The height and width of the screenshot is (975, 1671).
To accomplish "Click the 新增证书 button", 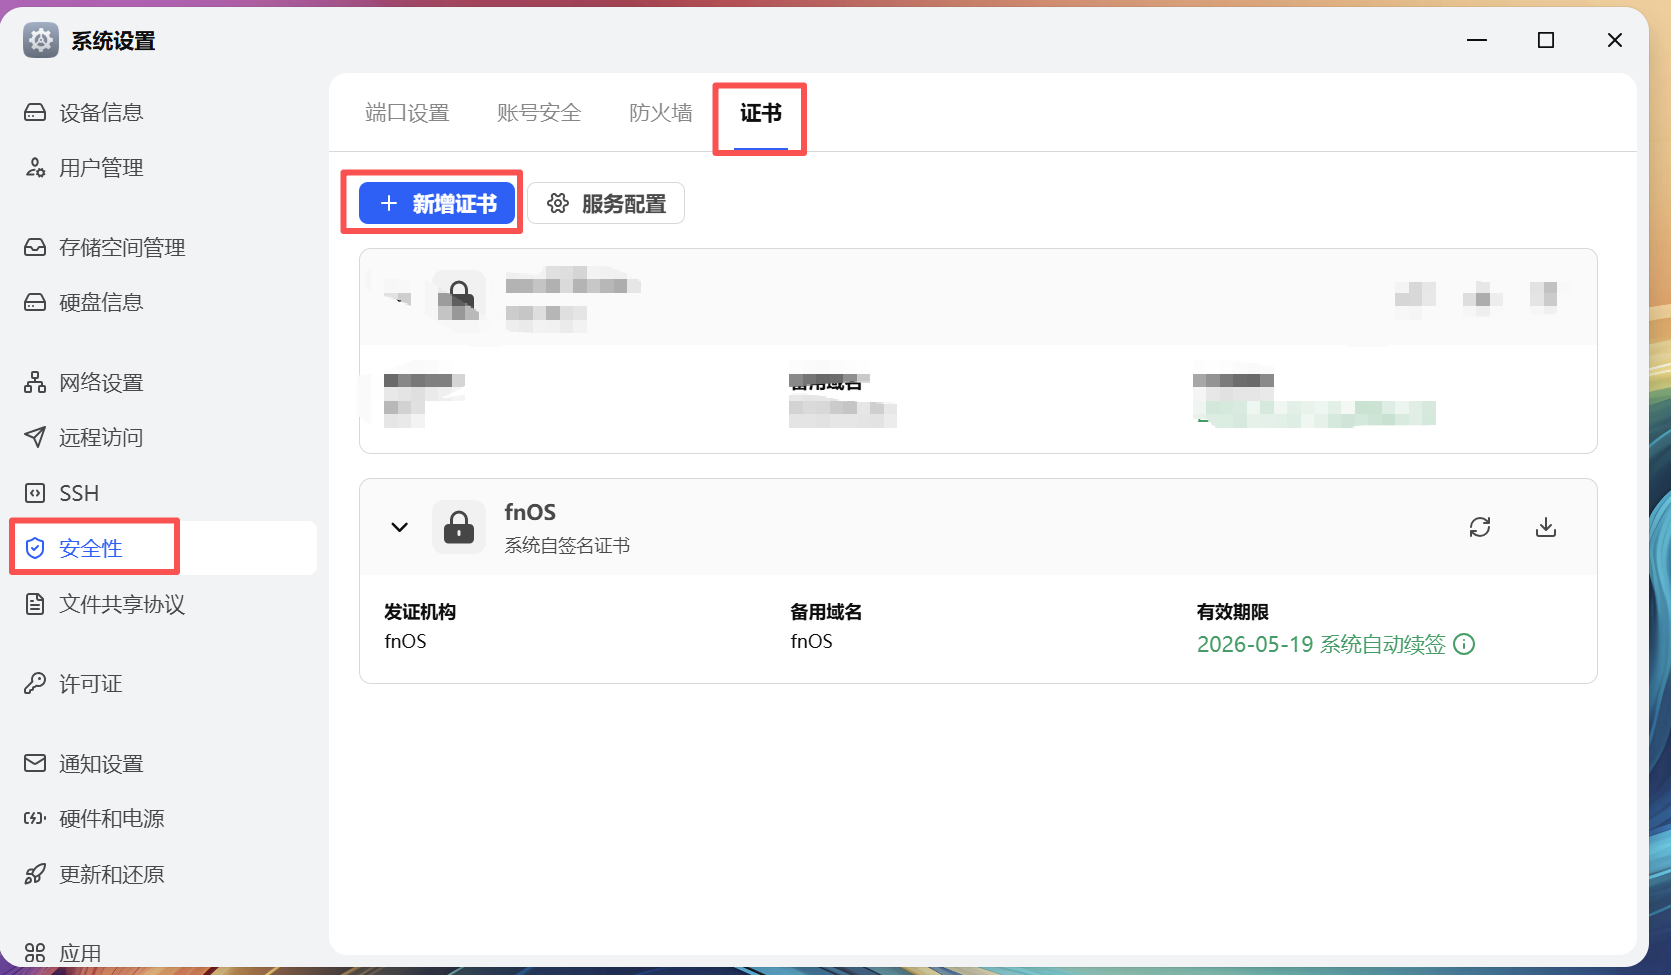I will [x=437, y=204].
